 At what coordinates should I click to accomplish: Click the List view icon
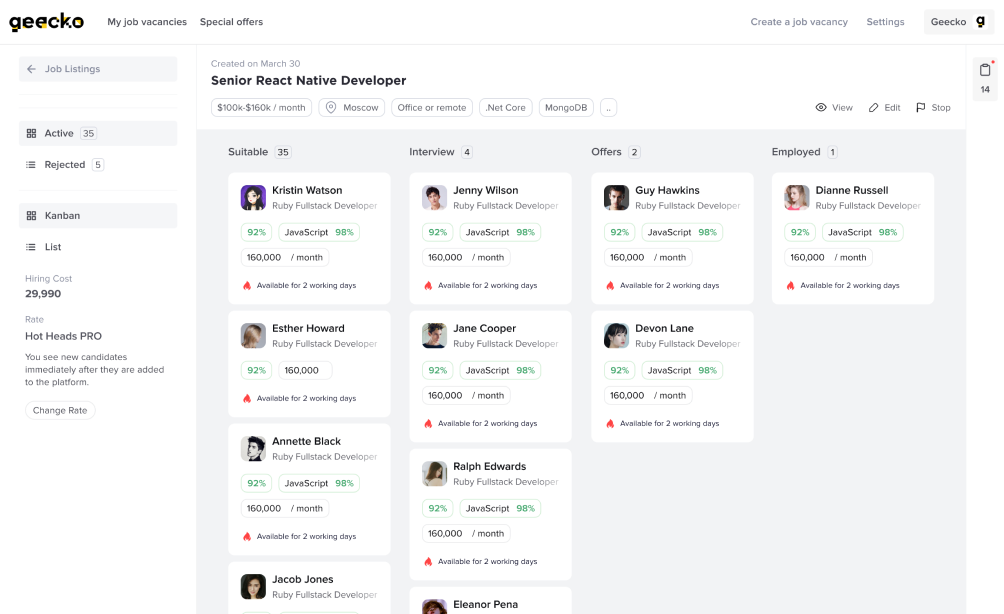[31, 247]
